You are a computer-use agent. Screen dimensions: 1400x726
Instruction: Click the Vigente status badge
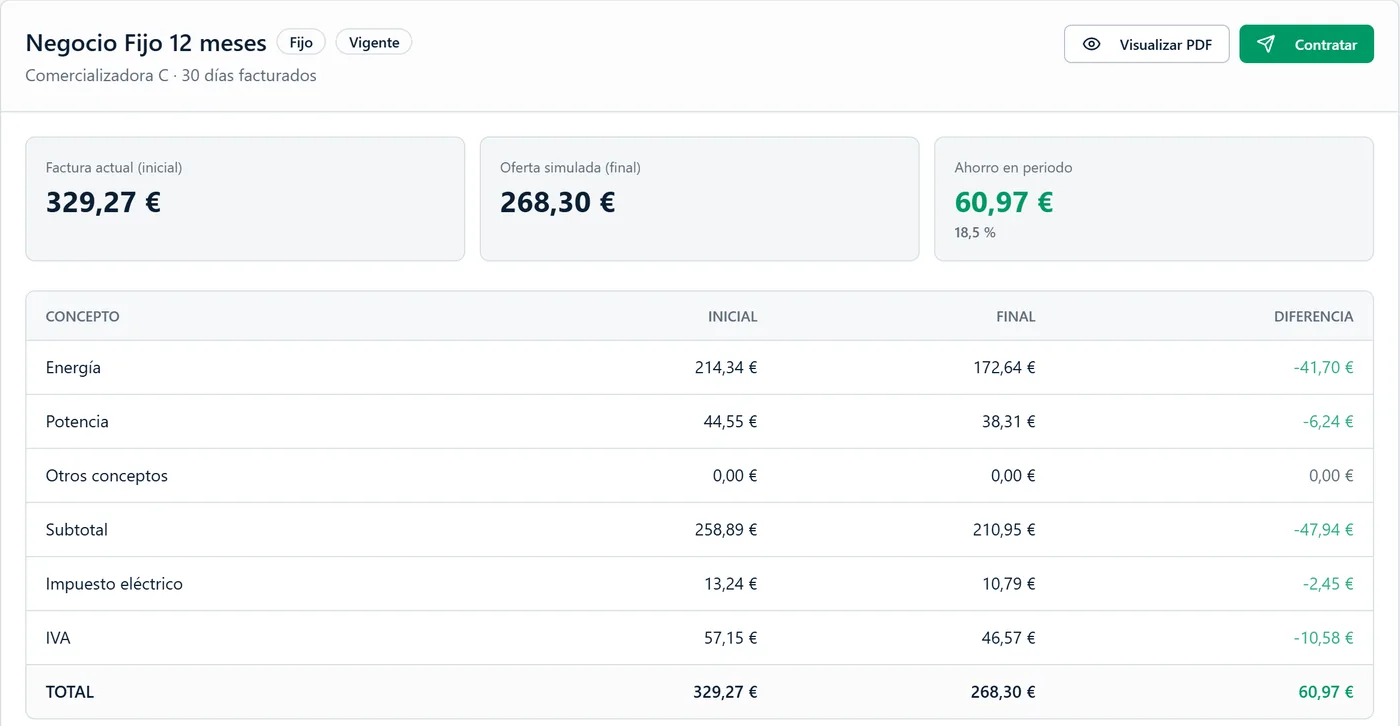point(374,42)
